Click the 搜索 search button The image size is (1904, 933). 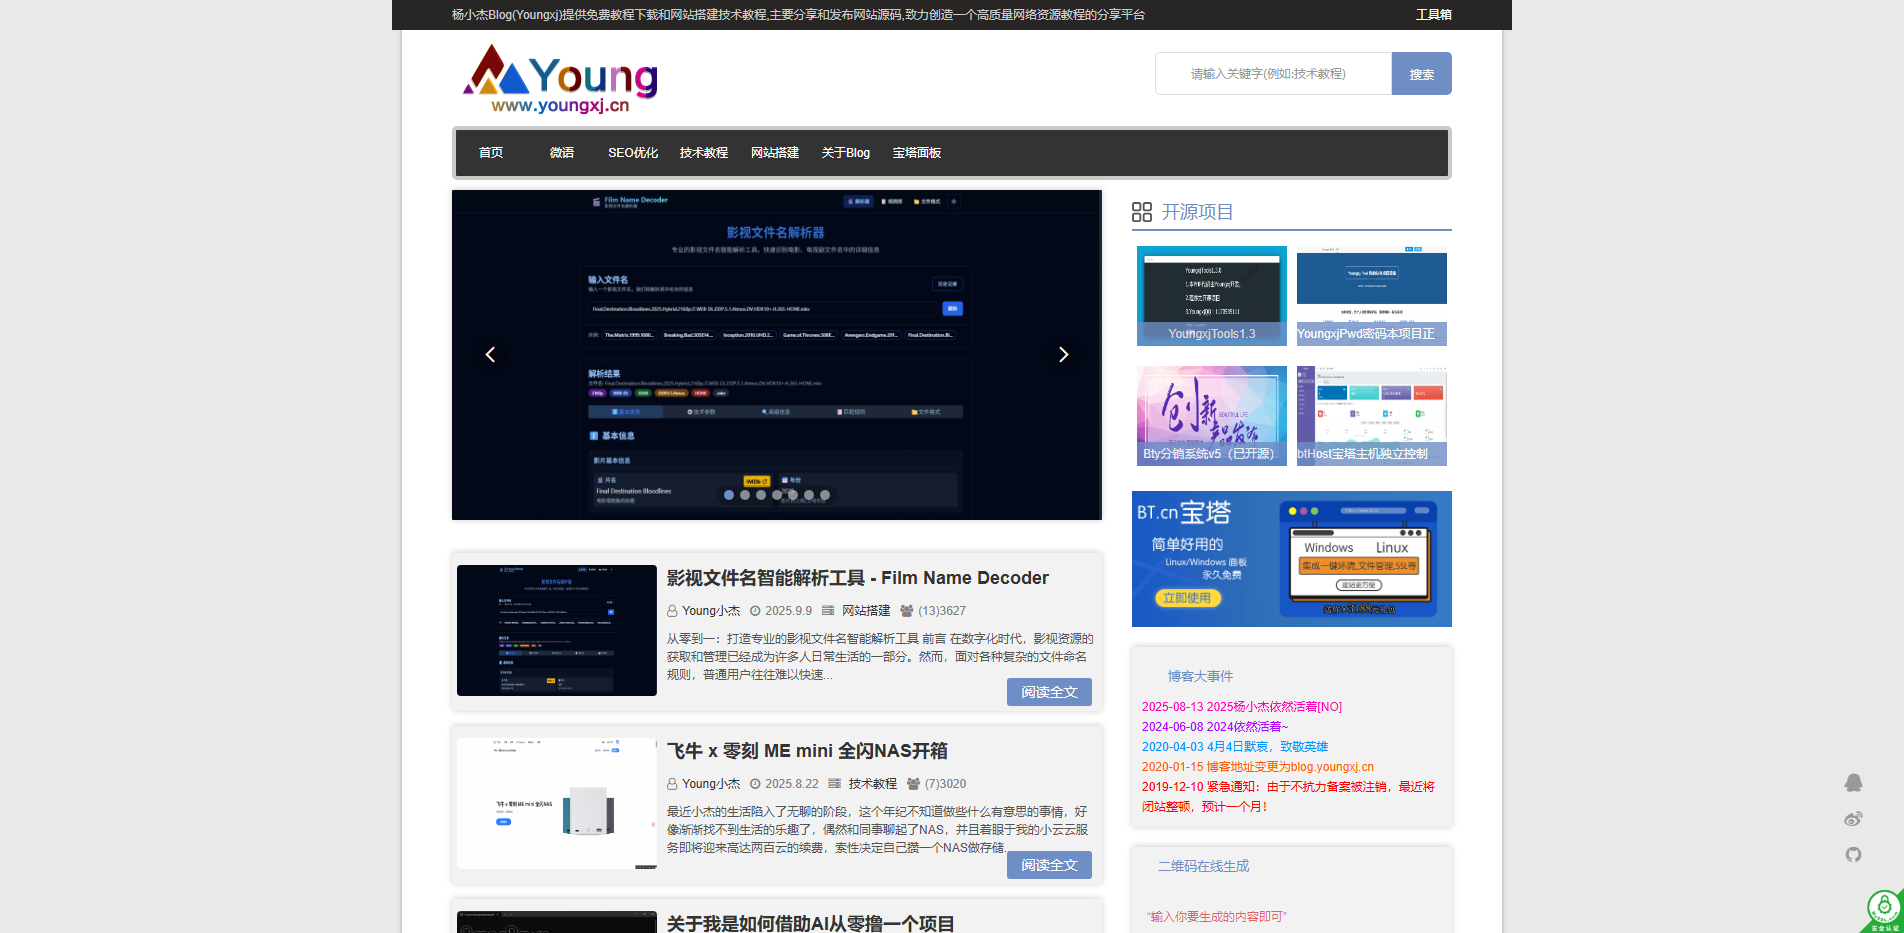tap(1421, 73)
